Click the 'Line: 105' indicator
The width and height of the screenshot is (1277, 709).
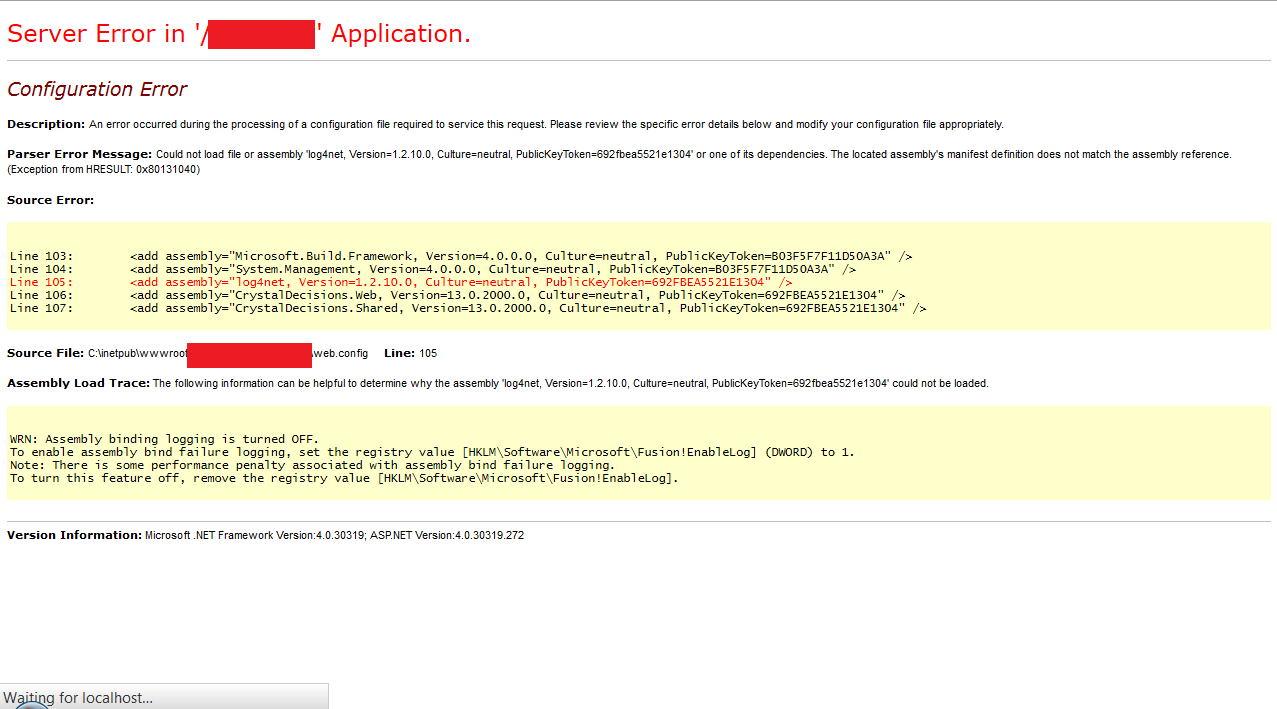click(x=410, y=353)
